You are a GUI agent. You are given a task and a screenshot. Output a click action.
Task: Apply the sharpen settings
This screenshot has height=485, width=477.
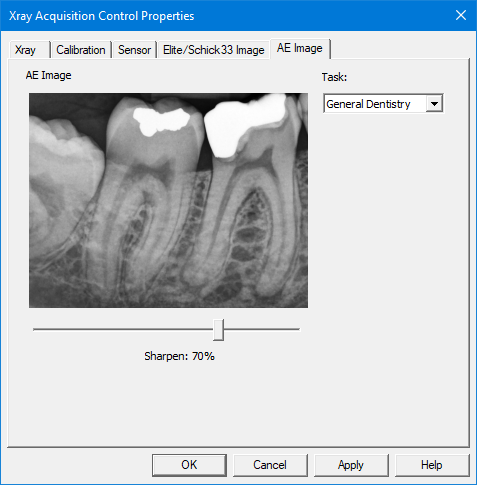[x=351, y=465]
